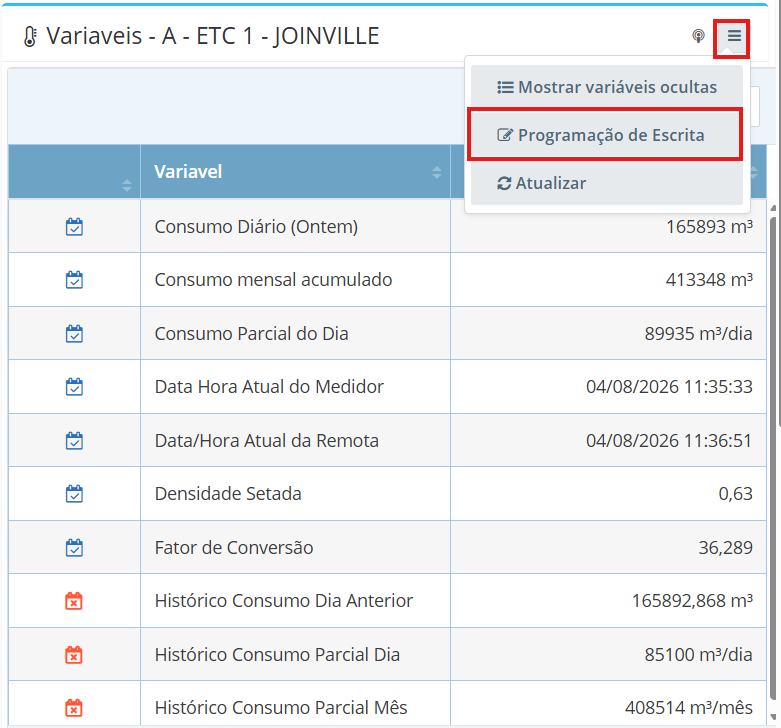Viewport: 781px width, 728px height.
Task: Open the hamburger menu icon
Action: pyautogui.click(x=734, y=36)
